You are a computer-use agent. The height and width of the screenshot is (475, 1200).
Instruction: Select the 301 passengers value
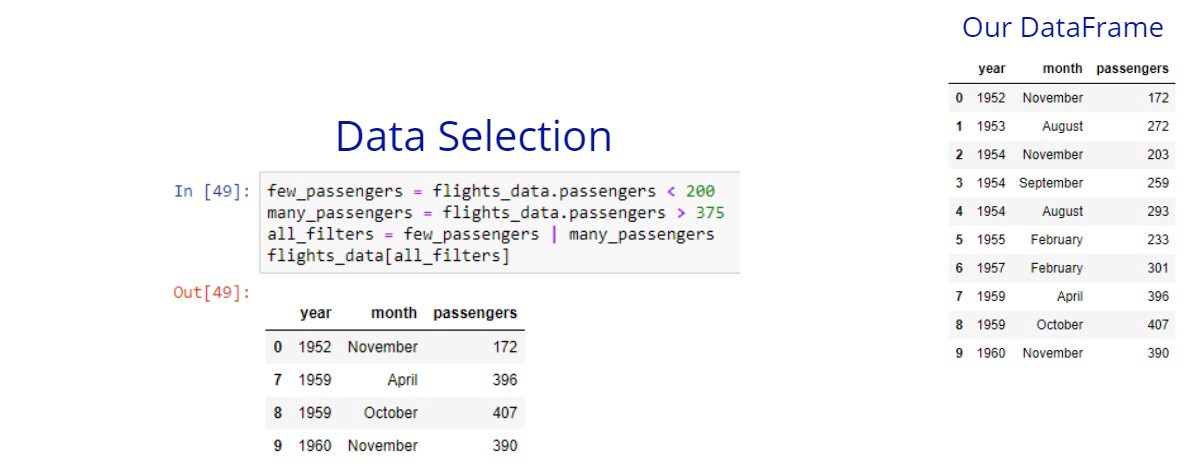[1154, 268]
